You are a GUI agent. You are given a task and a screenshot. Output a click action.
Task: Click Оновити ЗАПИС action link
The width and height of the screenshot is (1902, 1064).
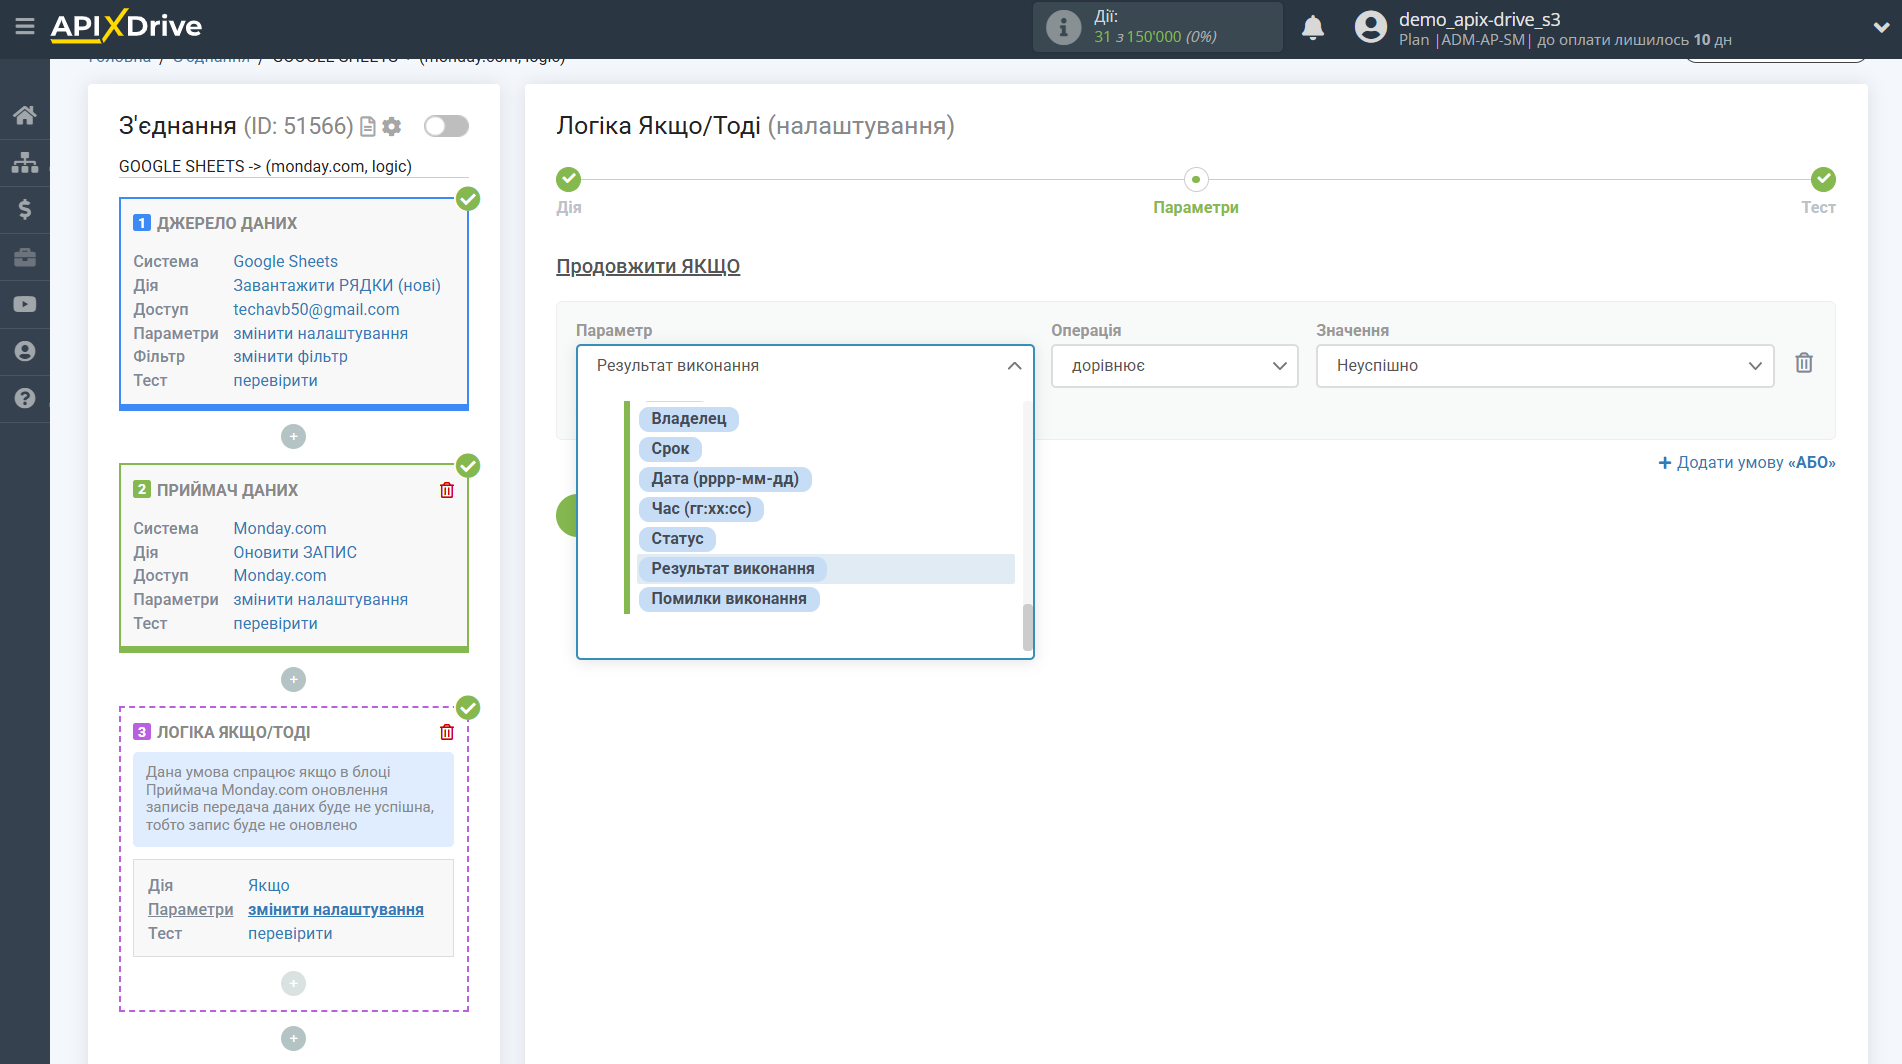pos(295,552)
